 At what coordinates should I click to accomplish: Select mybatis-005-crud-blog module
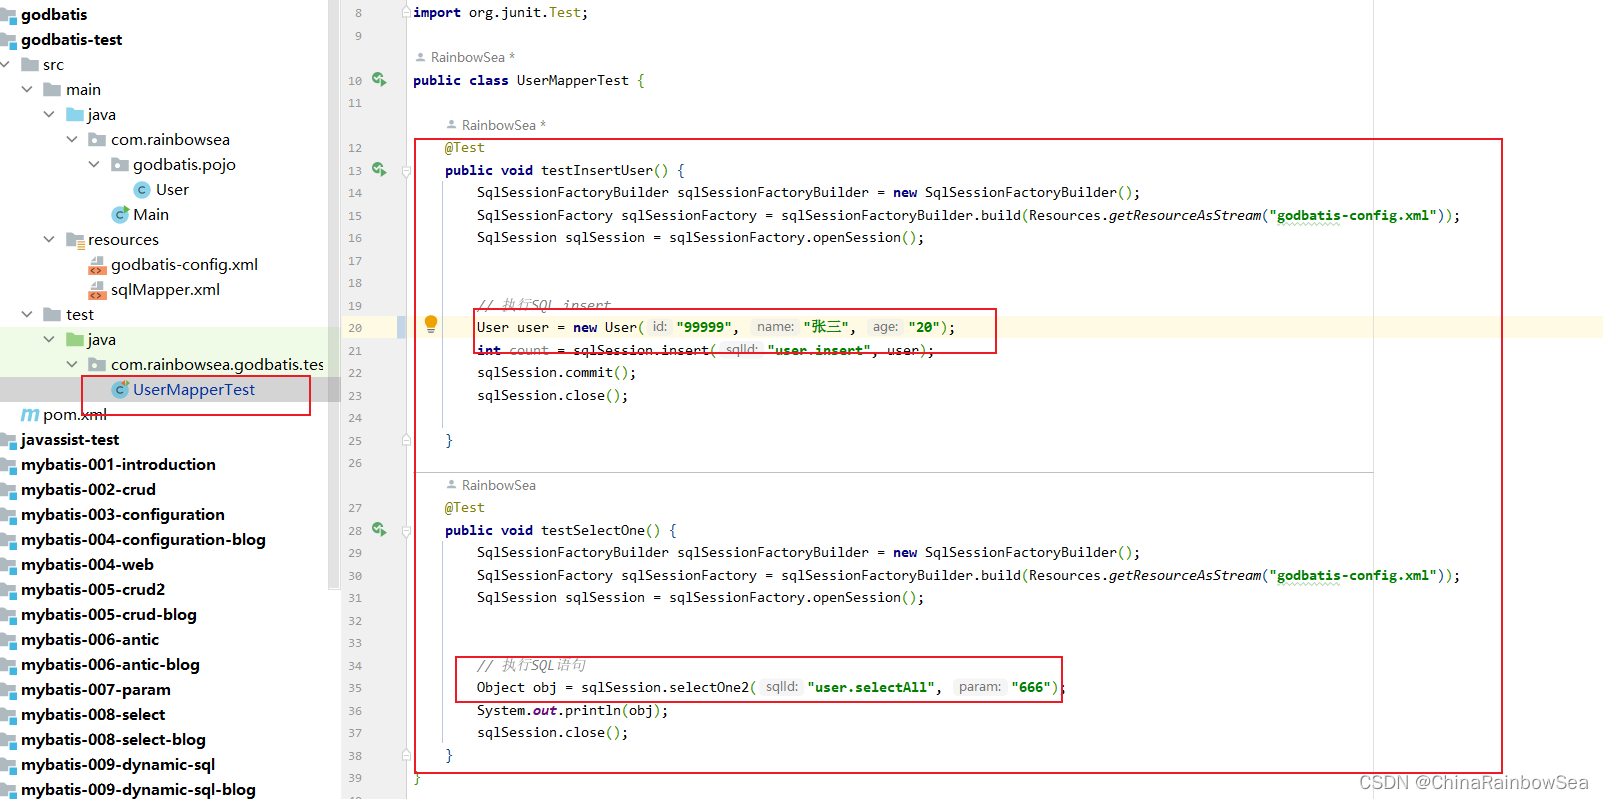click(109, 615)
